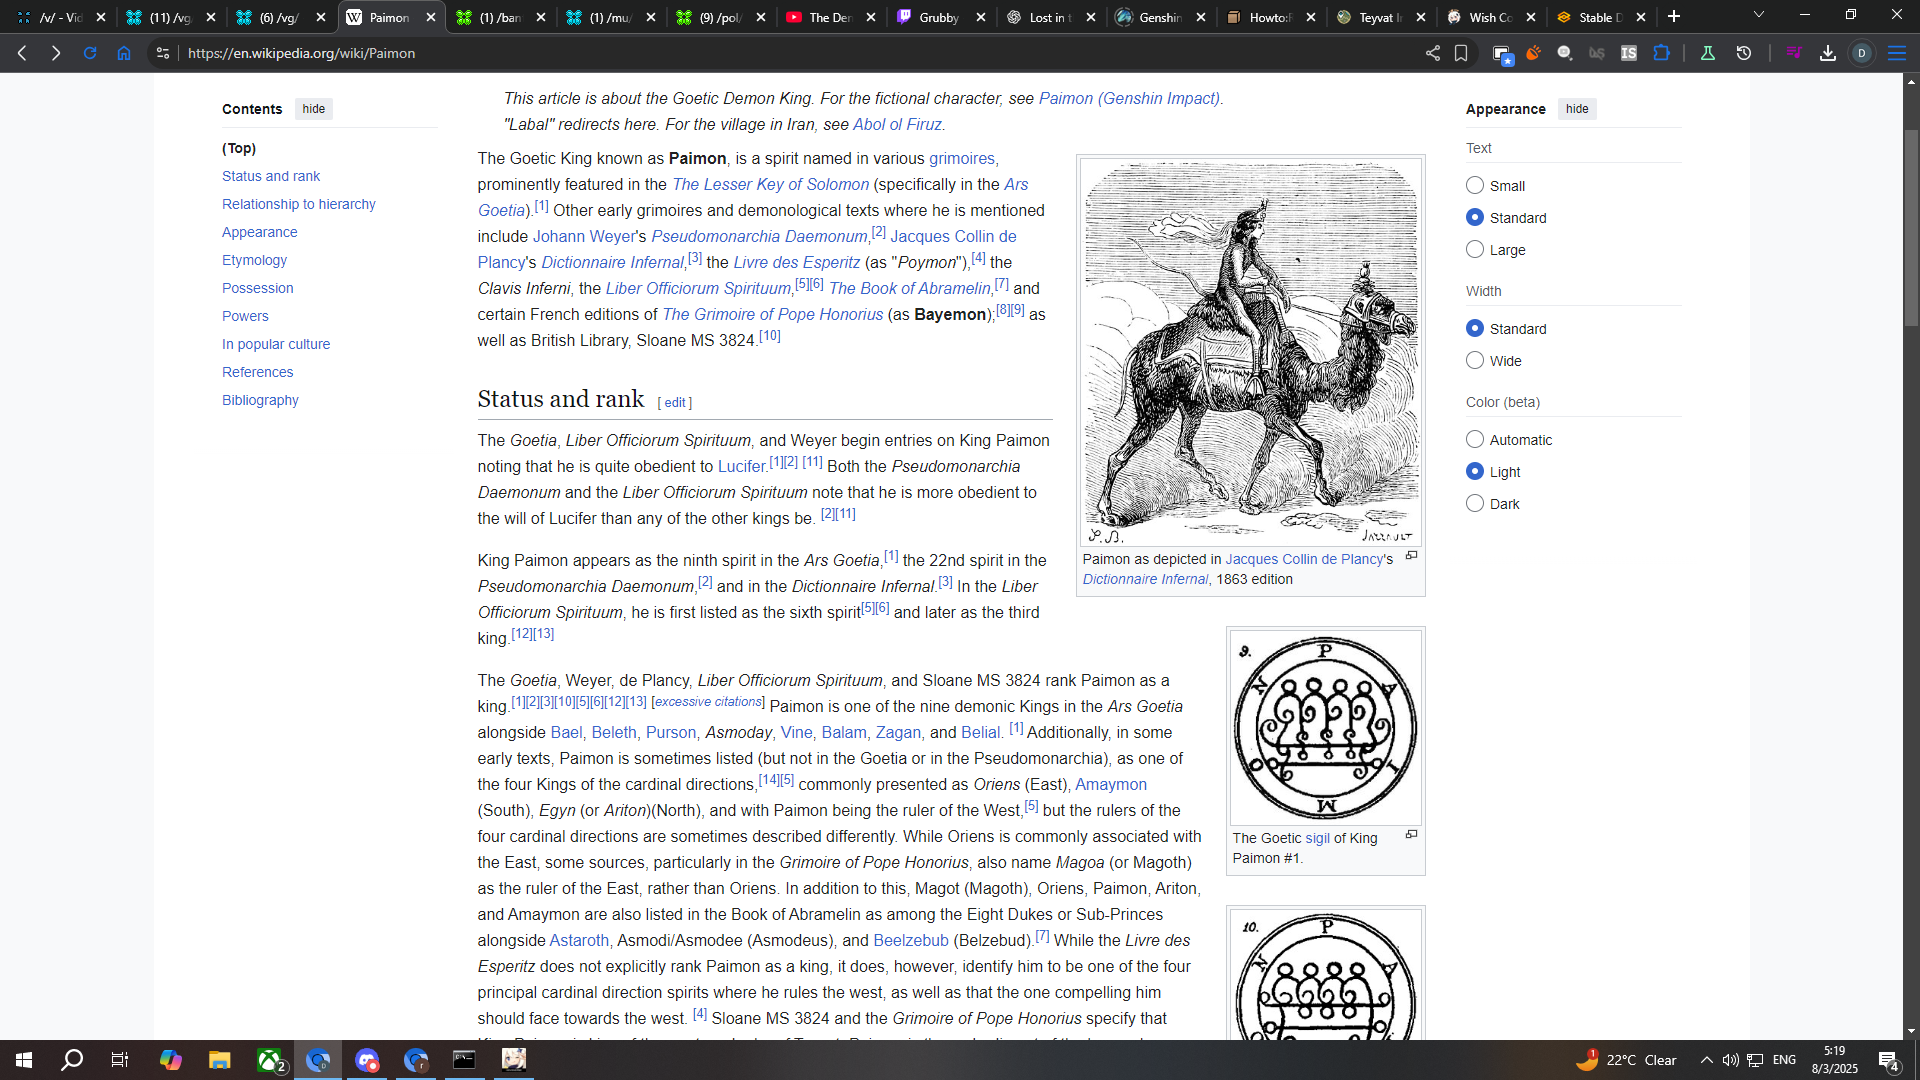Open the Beelzebub article link
This screenshot has width=1920, height=1080.
click(911, 940)
